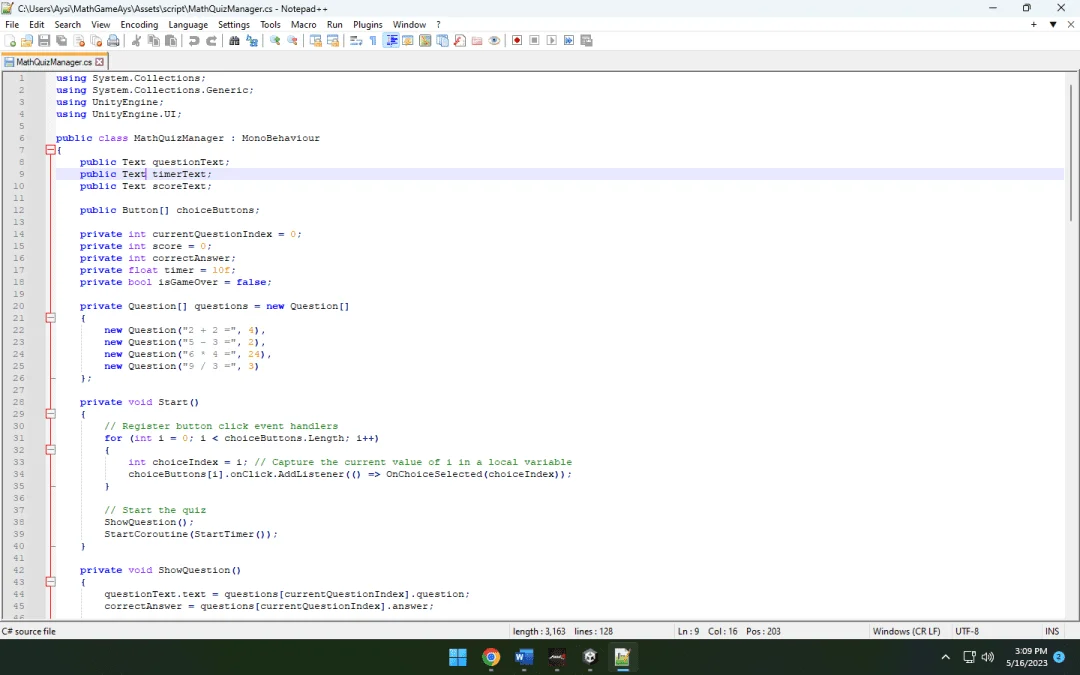Click the Paste clipboard icon
This screenshot has height=675, width=1080.
[170, 41]
